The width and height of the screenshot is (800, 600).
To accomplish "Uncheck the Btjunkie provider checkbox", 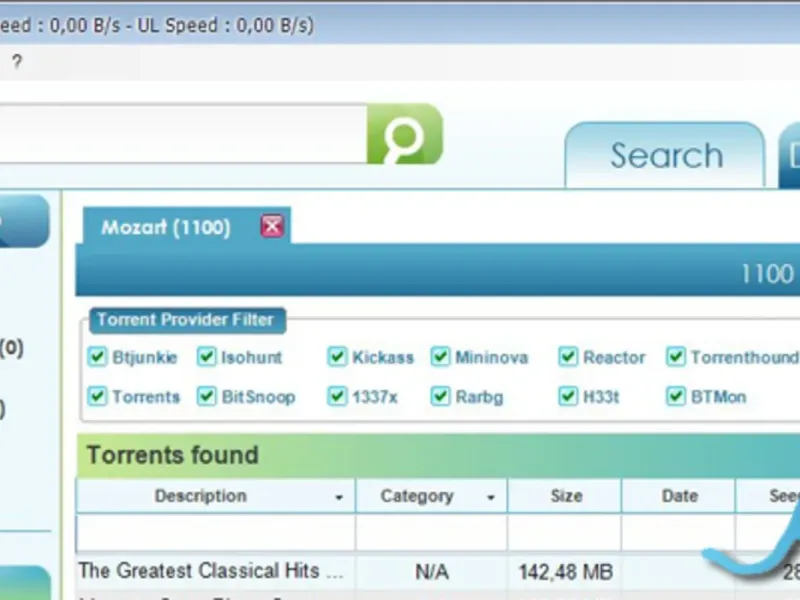I will [97, 357].
